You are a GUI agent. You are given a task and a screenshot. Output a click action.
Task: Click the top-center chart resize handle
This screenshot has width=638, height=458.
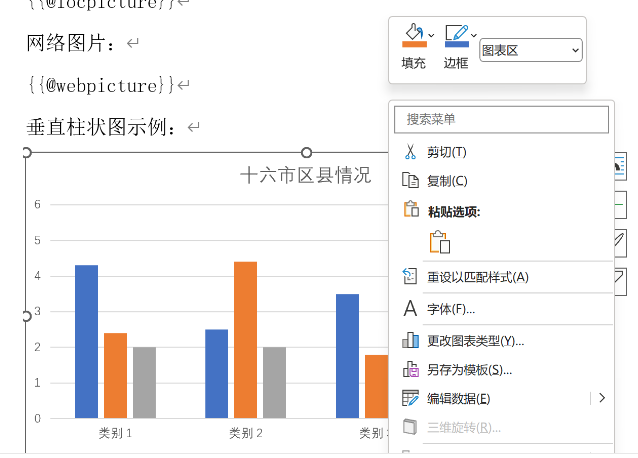coord(306,153)
